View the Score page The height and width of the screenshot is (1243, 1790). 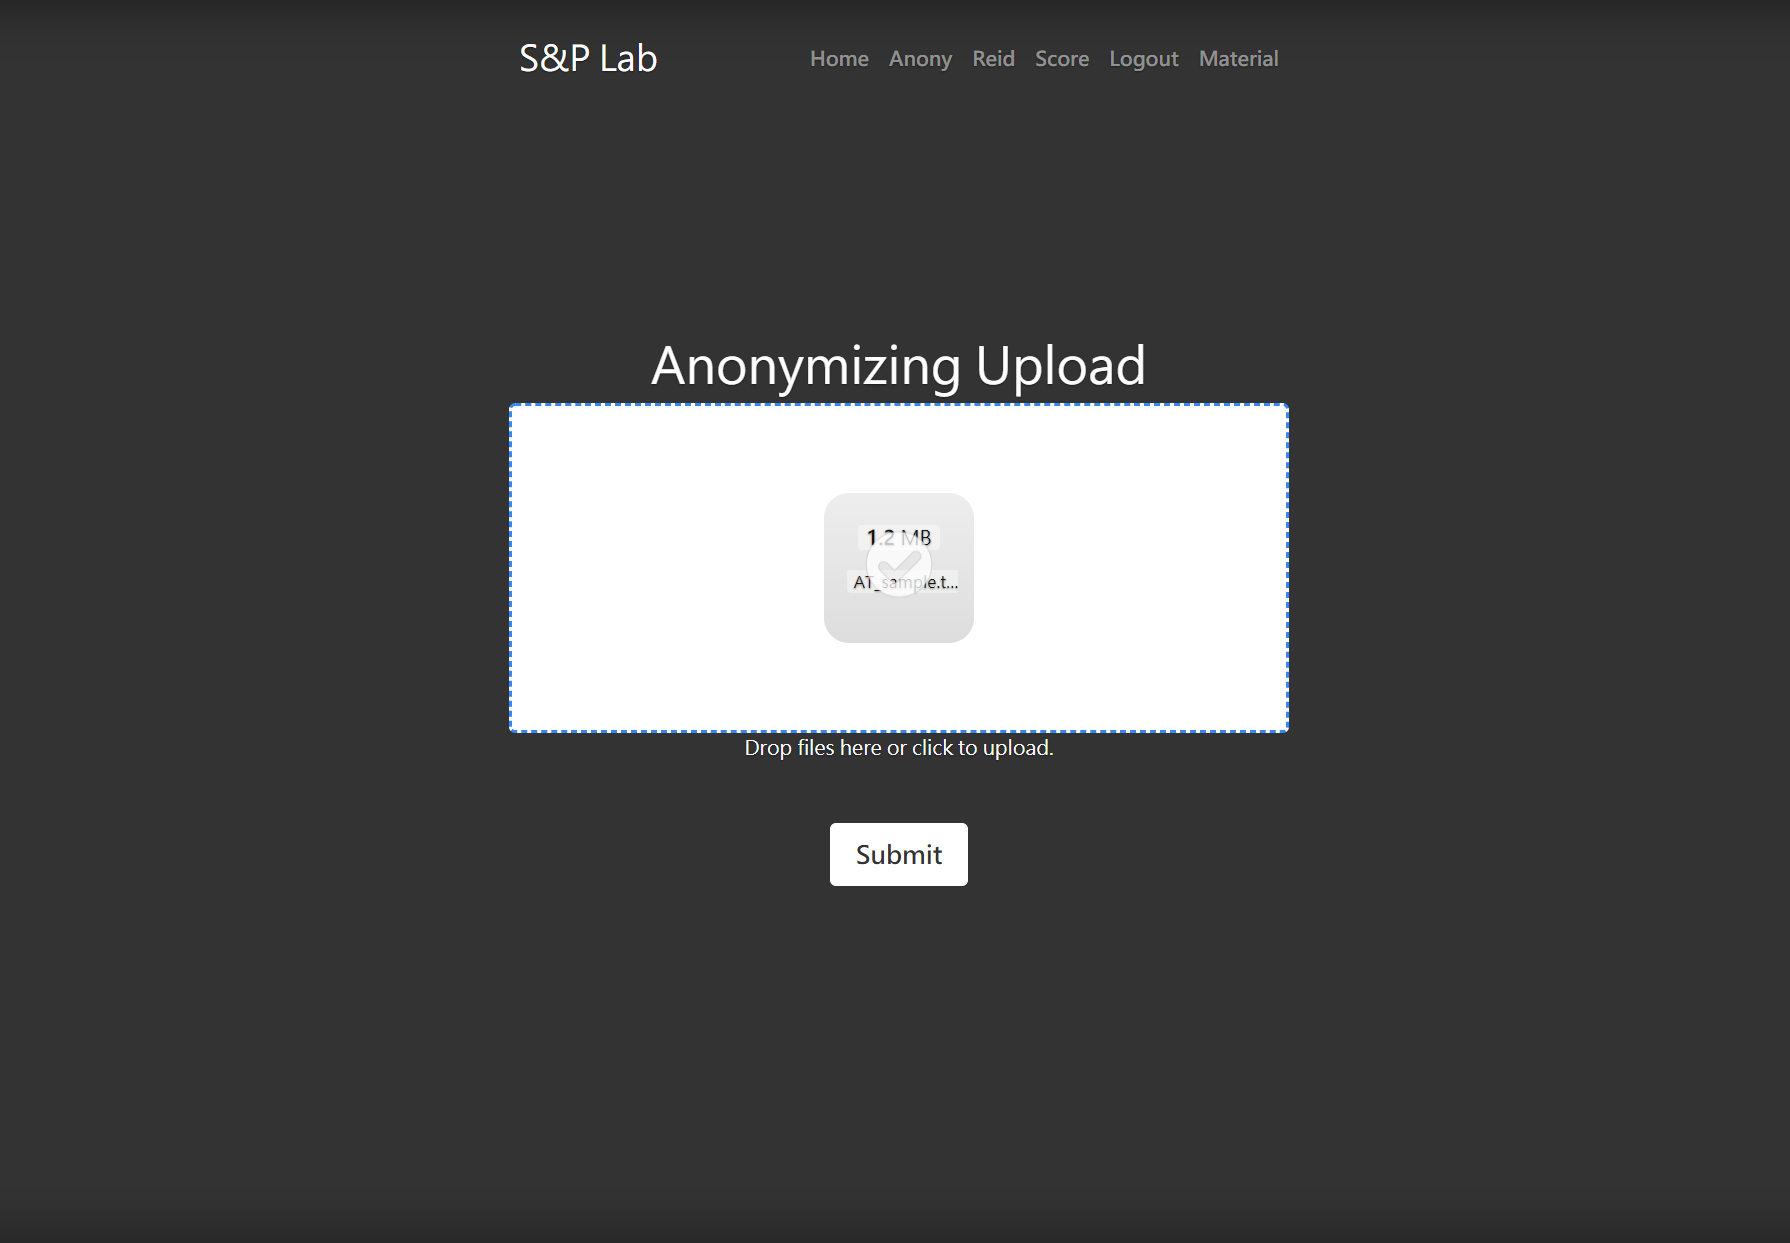click(1062, 59)
